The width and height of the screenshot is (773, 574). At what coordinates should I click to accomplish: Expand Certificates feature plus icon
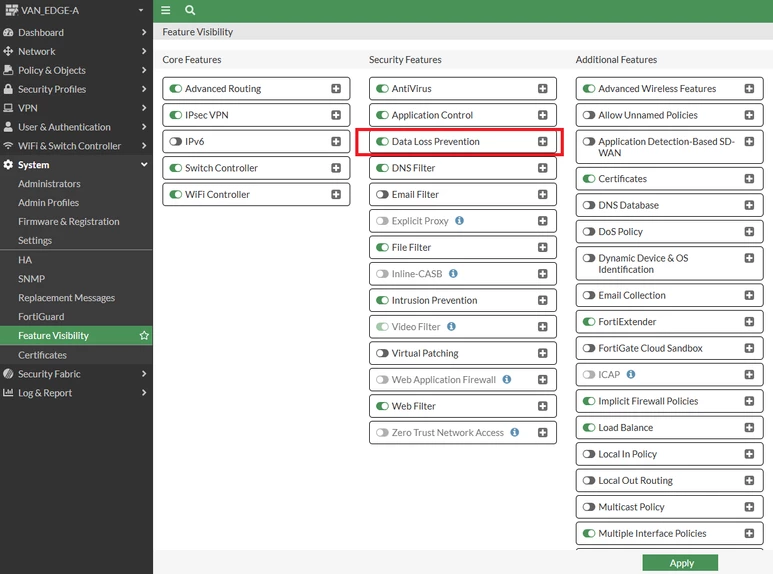coord(749,179)
